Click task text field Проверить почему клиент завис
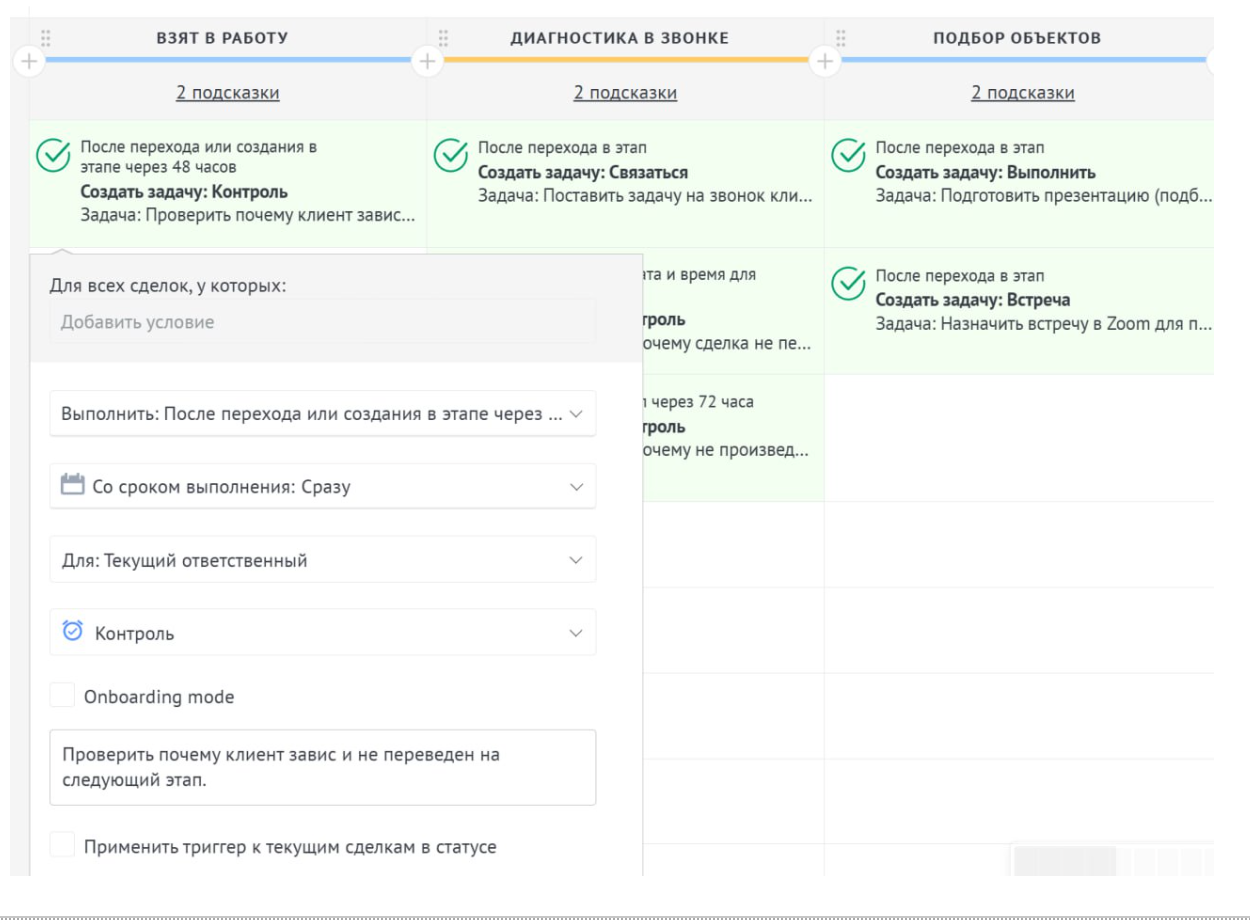The width and height of the screenshot is (1250, 924). pyautogui.click(x=323, y=767)
